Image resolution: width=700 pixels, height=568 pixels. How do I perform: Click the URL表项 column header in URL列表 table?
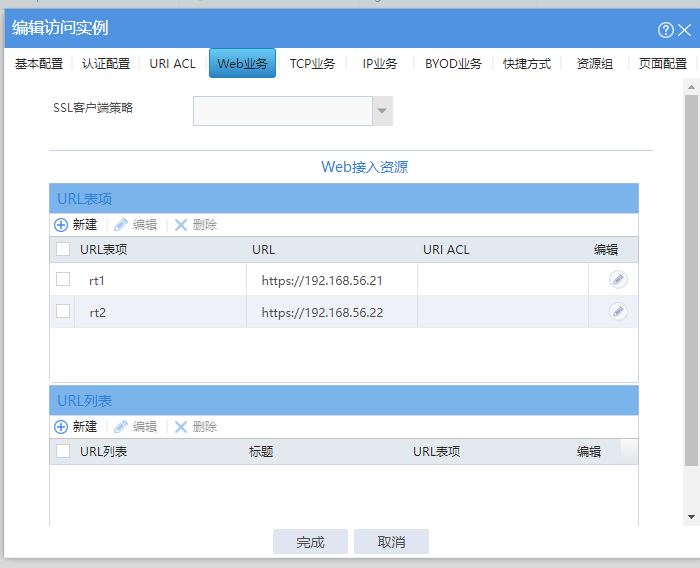tap(436, 451)
